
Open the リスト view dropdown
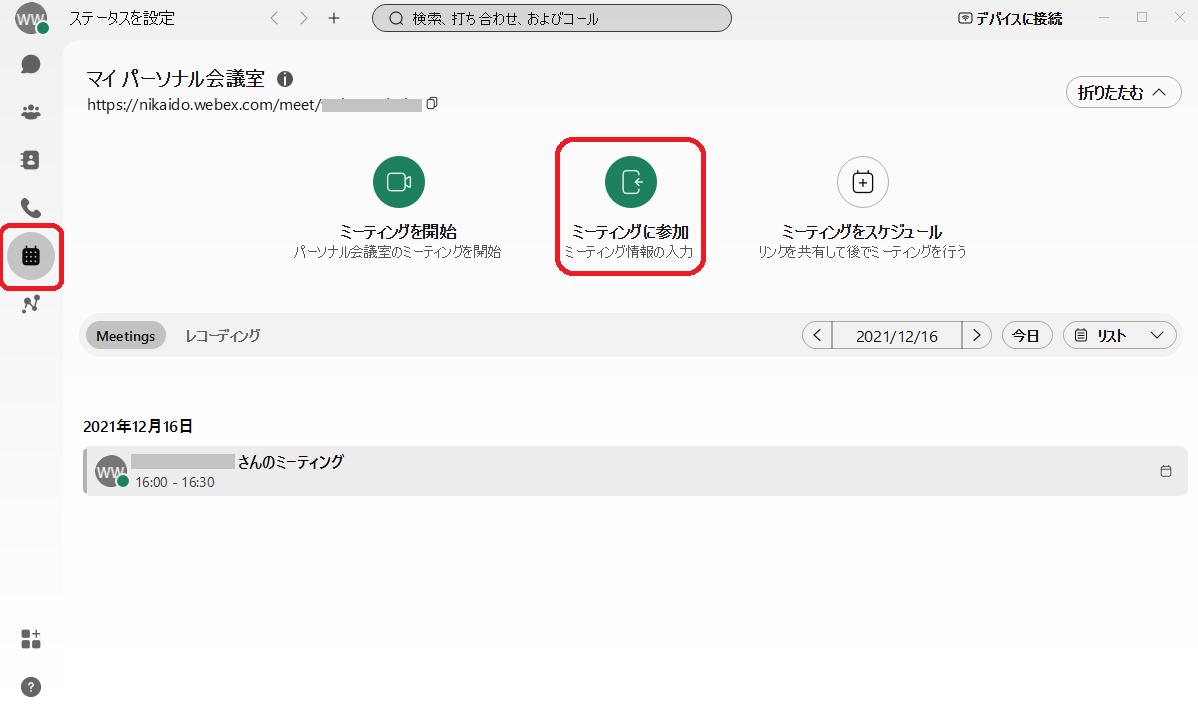point(1119,335)
